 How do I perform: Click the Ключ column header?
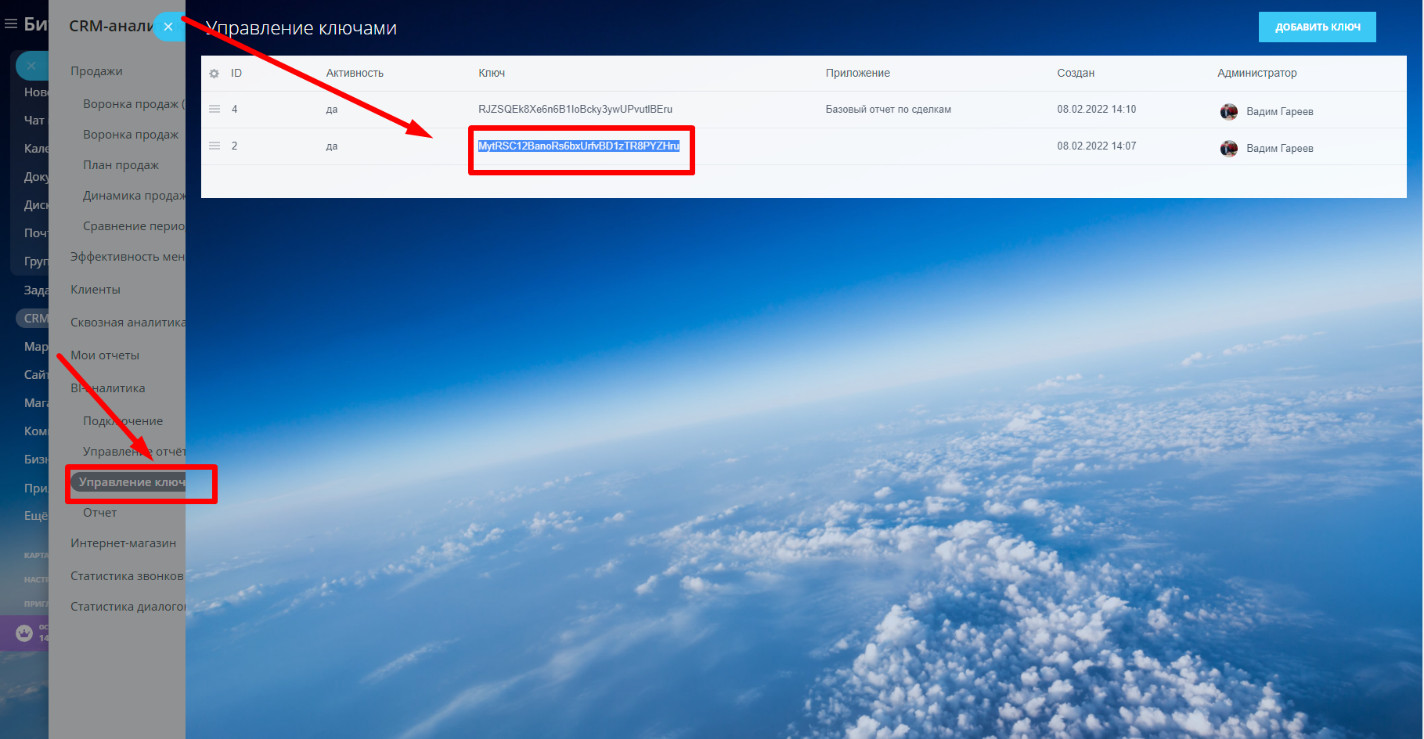click(492, 74)
